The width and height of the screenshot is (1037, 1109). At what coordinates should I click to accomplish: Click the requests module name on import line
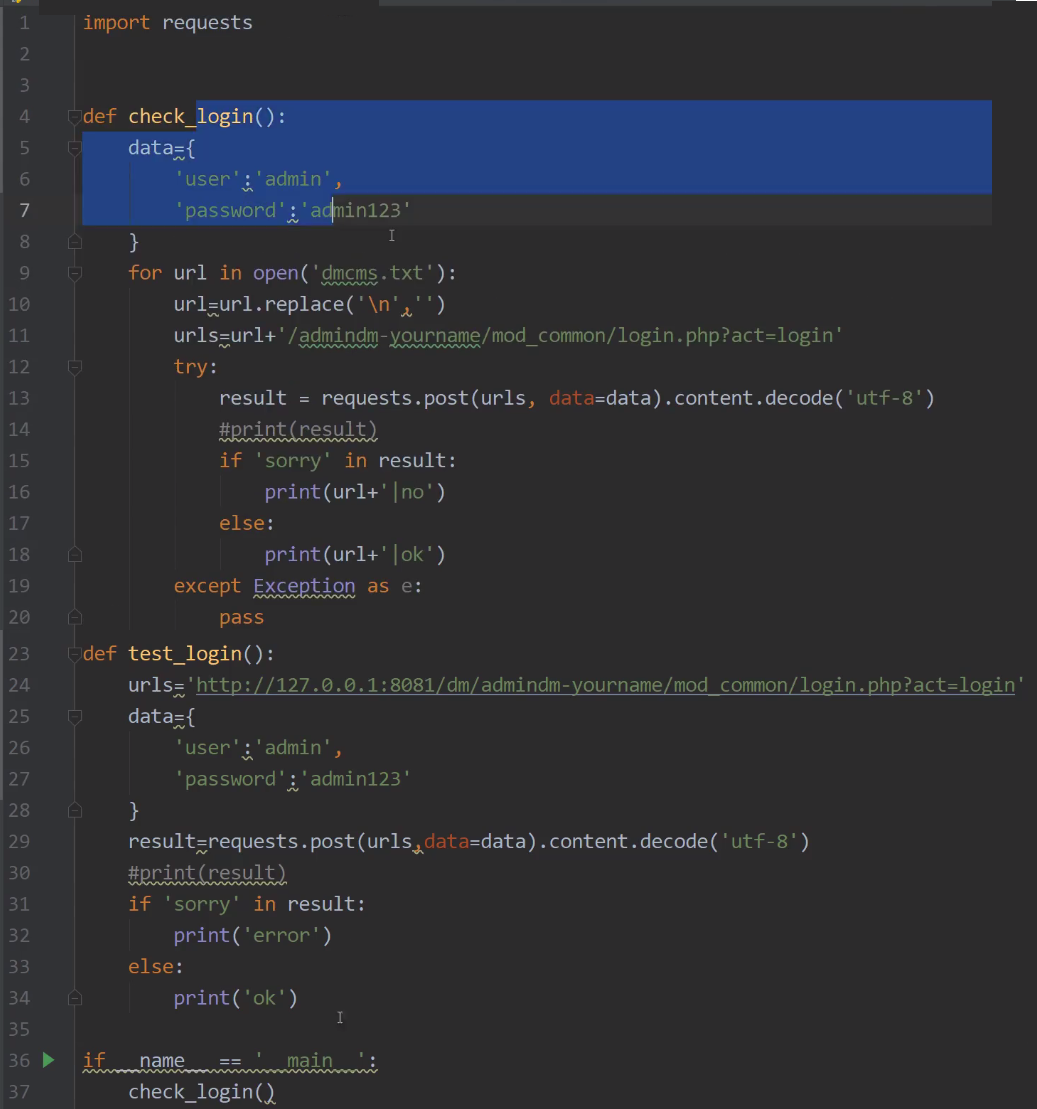click(x=207, y=22)
